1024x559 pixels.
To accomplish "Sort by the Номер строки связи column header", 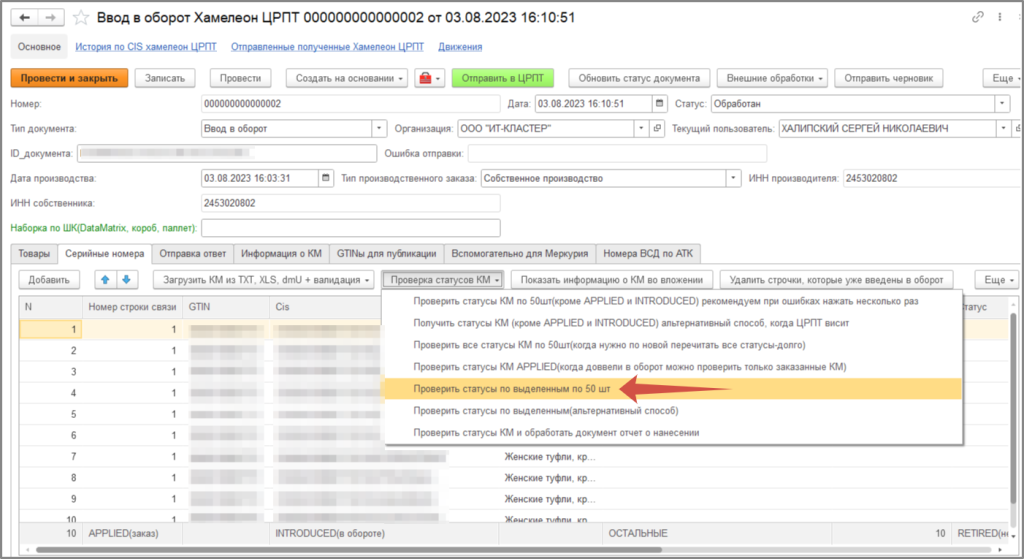I will (x=133, y=306).
